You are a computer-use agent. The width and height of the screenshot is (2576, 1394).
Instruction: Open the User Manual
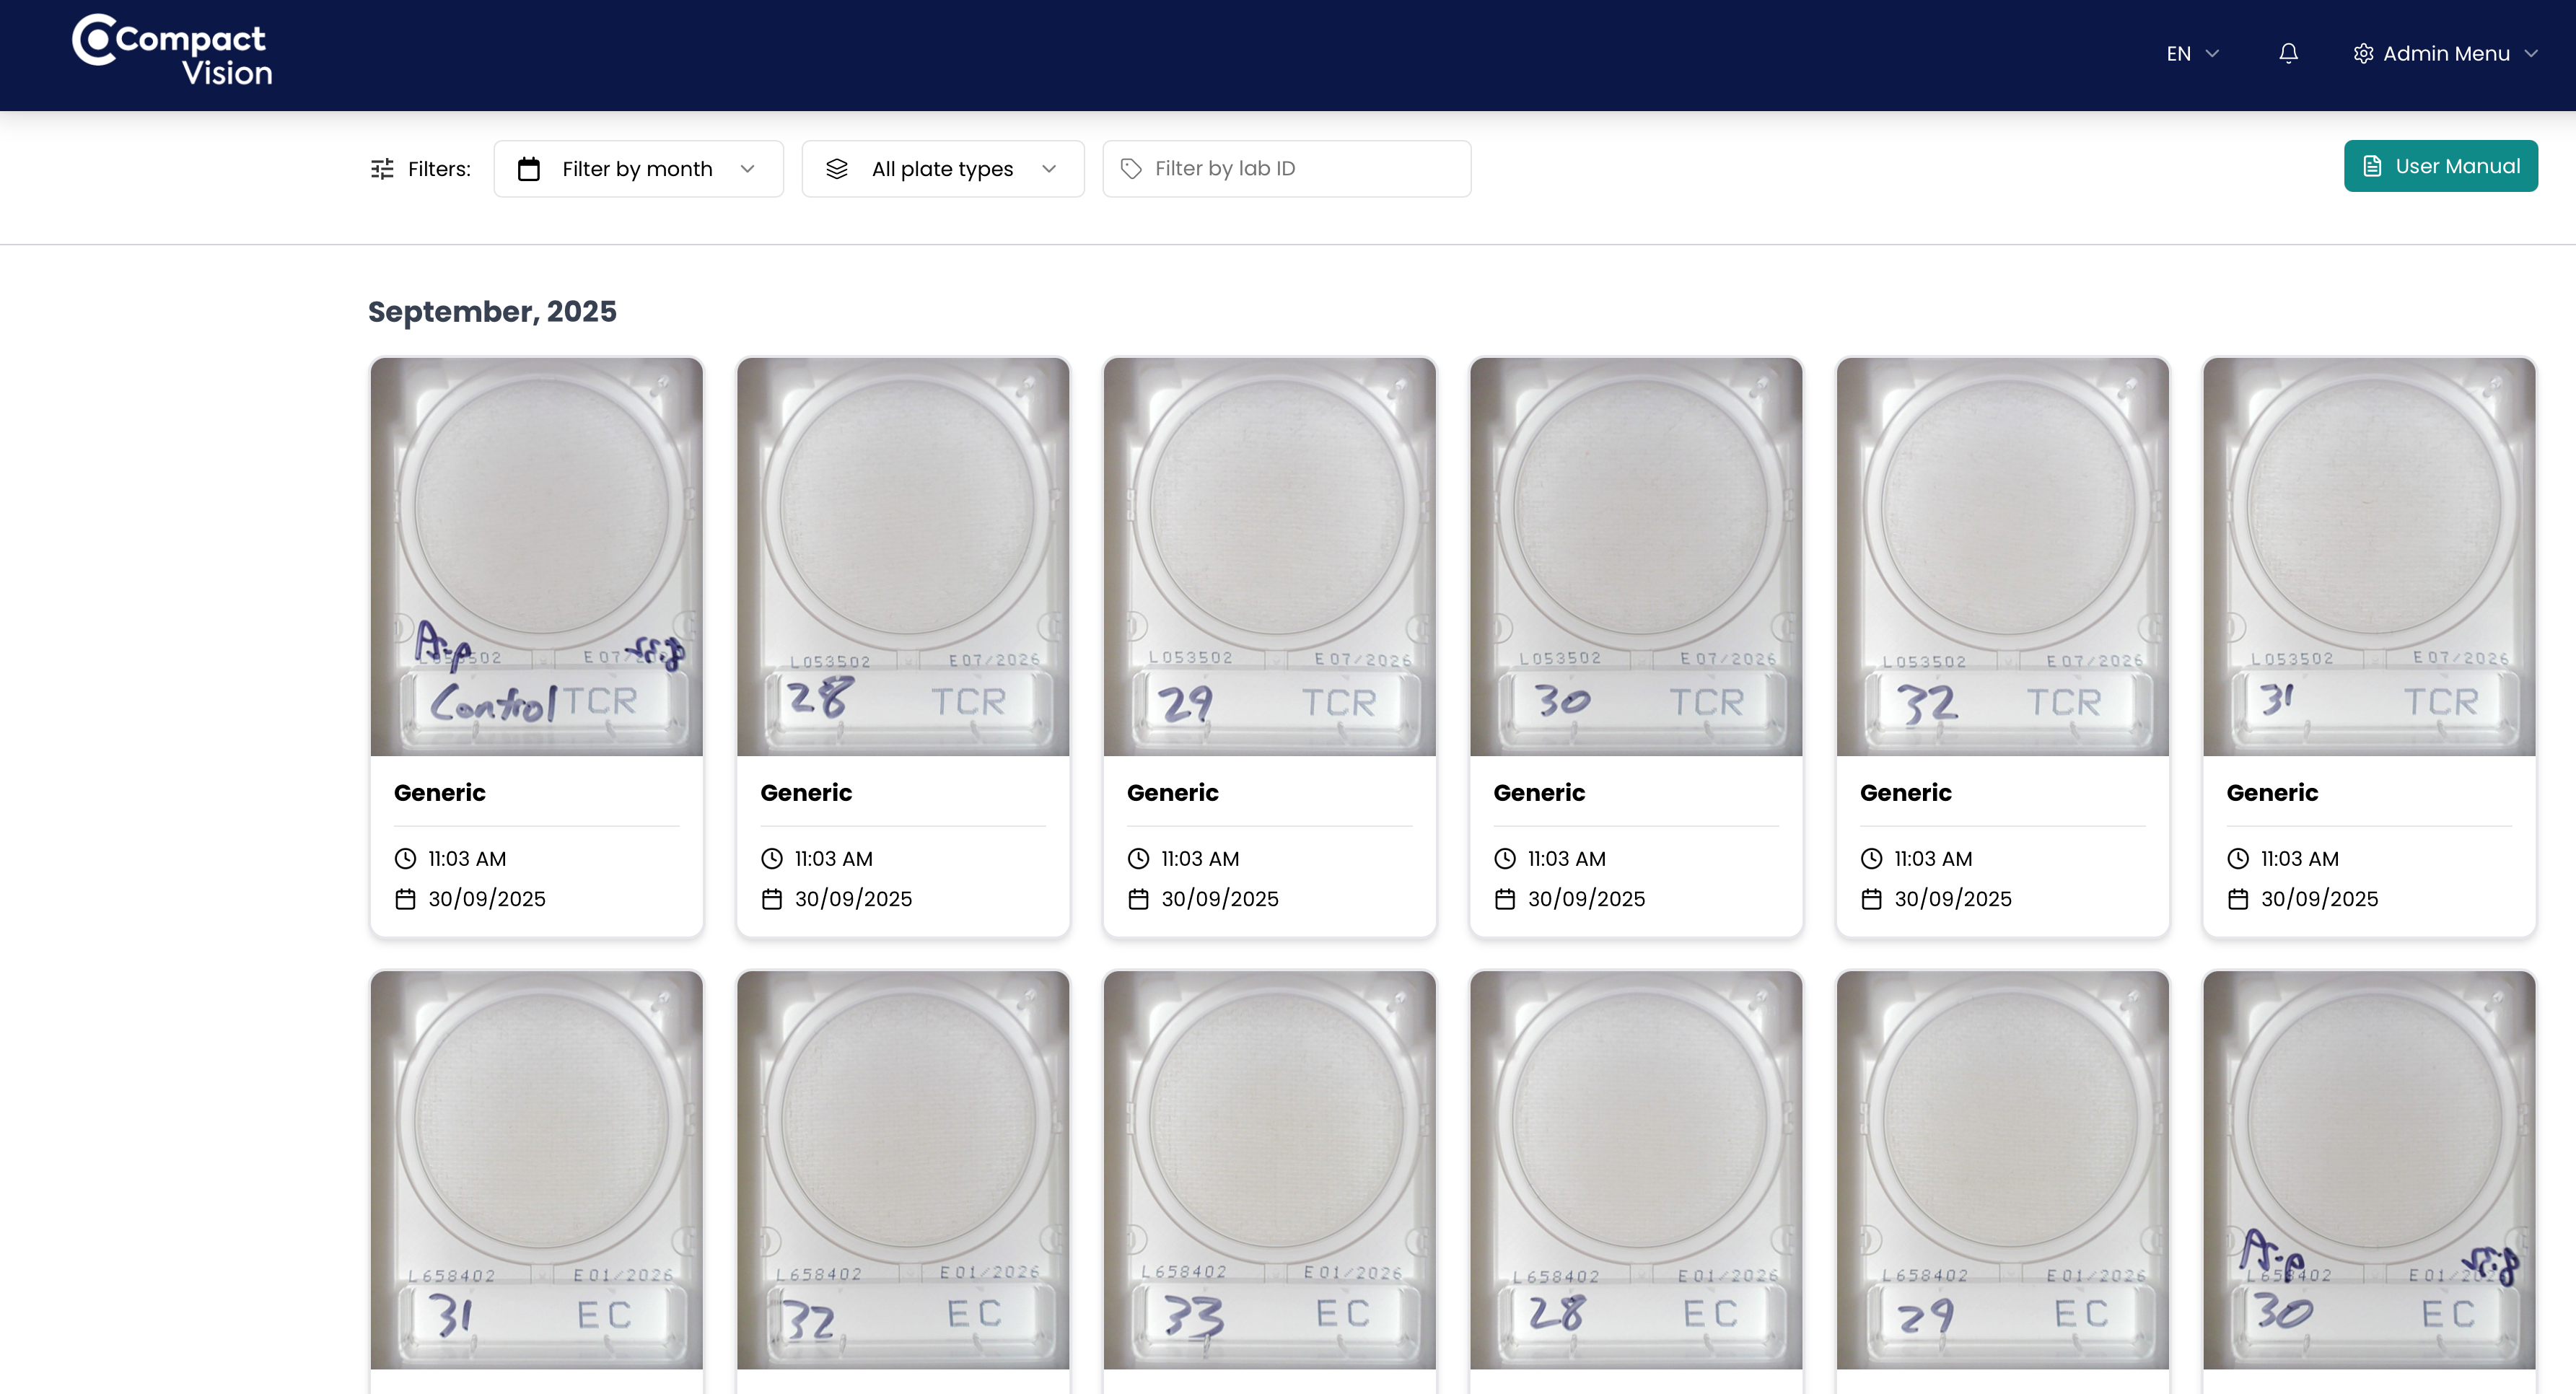coord(2440,166)
